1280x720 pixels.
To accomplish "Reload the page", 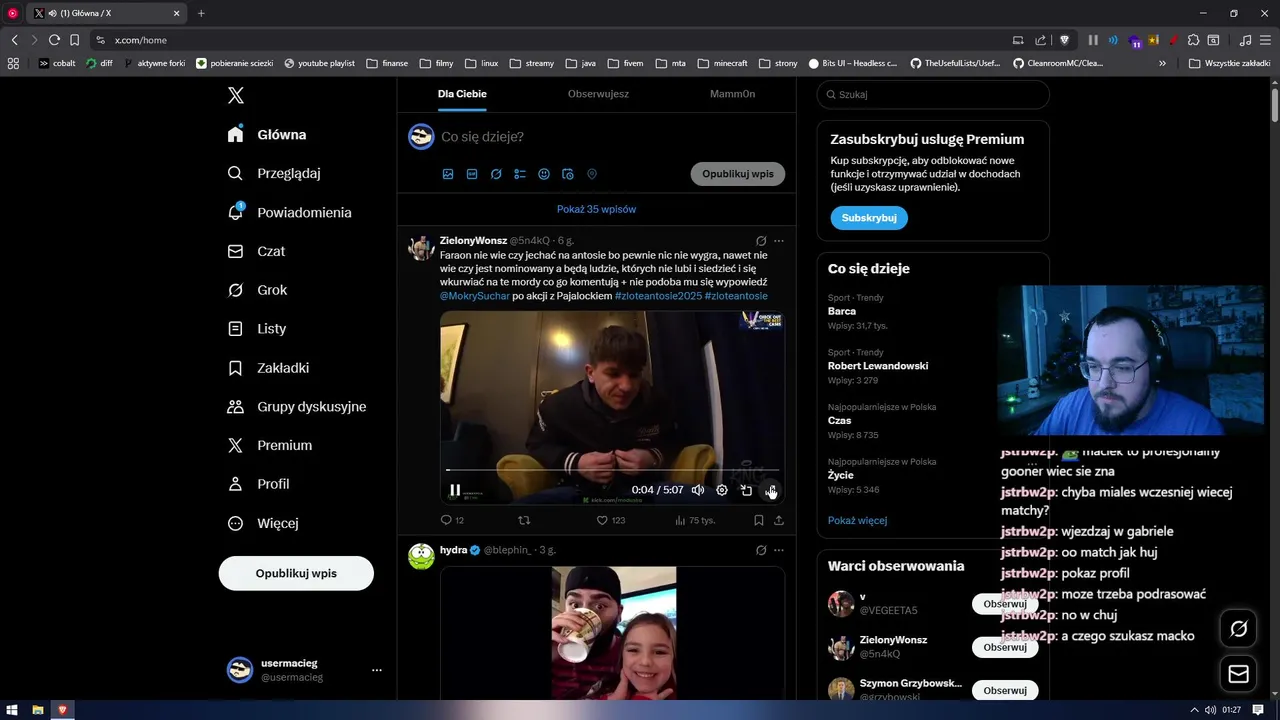I will 54,40.
